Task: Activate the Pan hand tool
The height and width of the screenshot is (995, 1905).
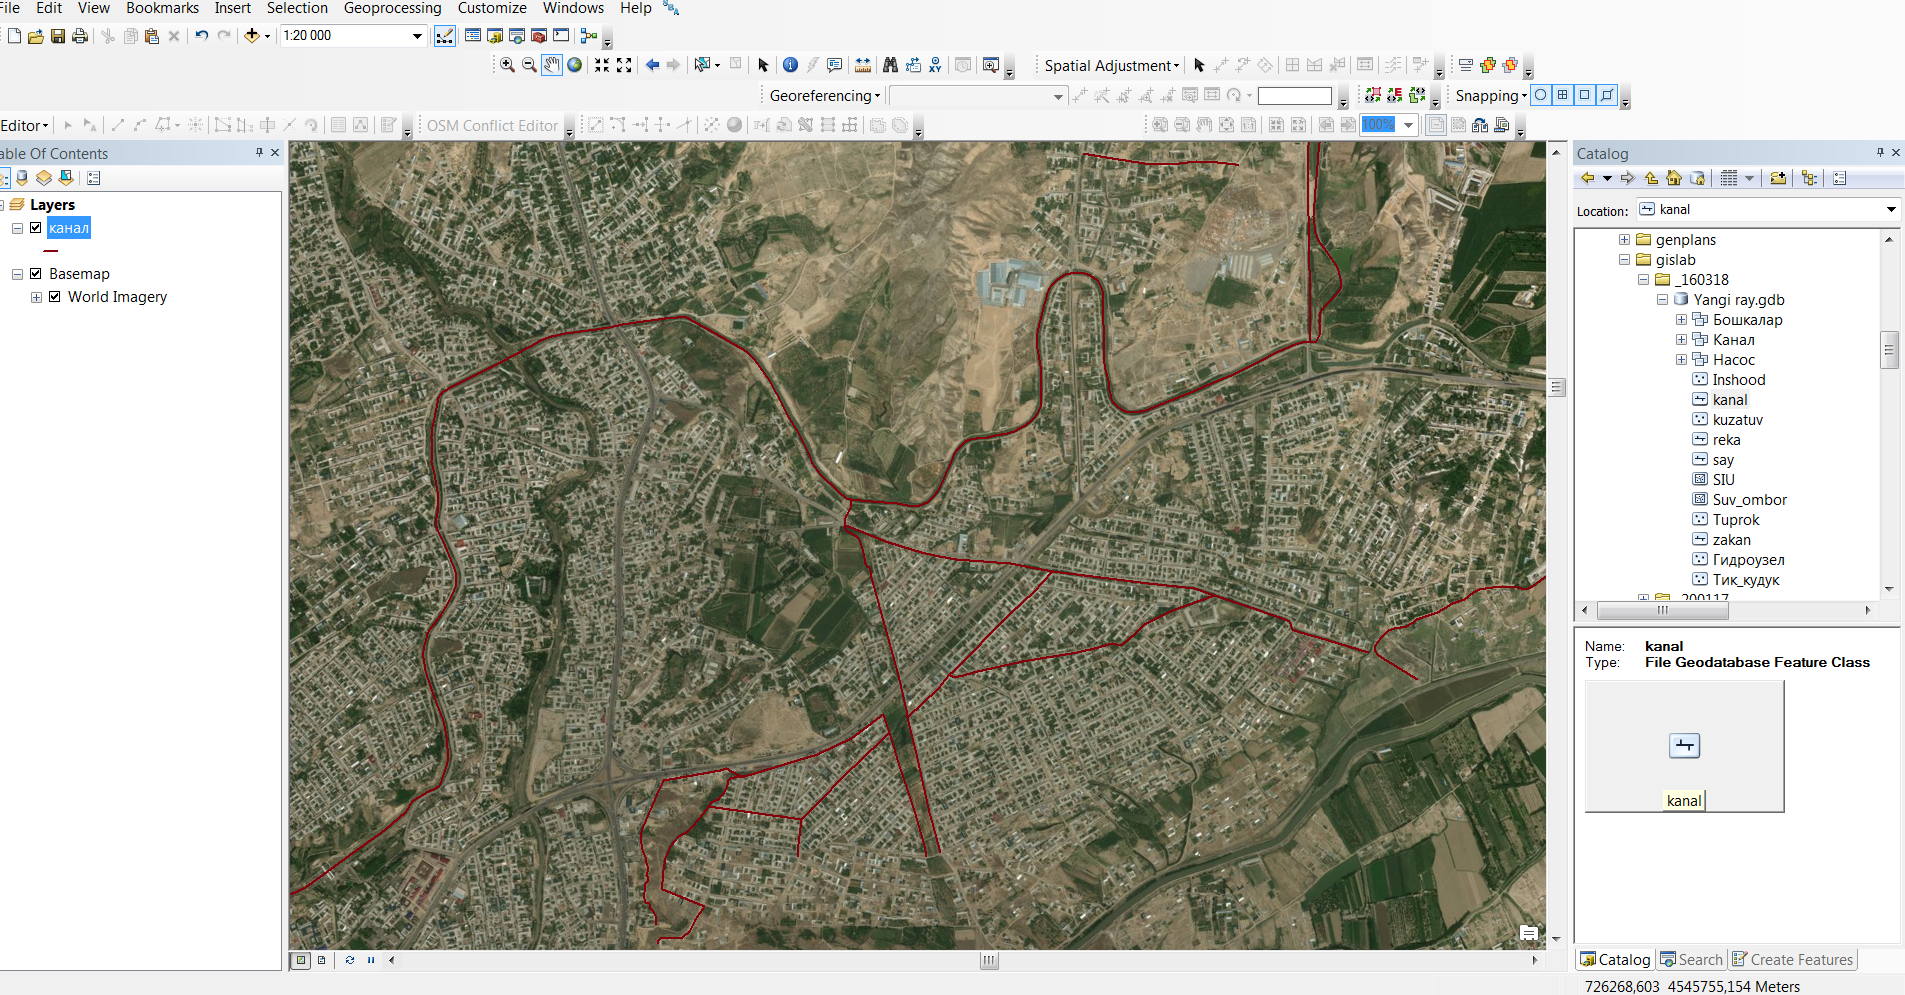Action: coord(552,65)
